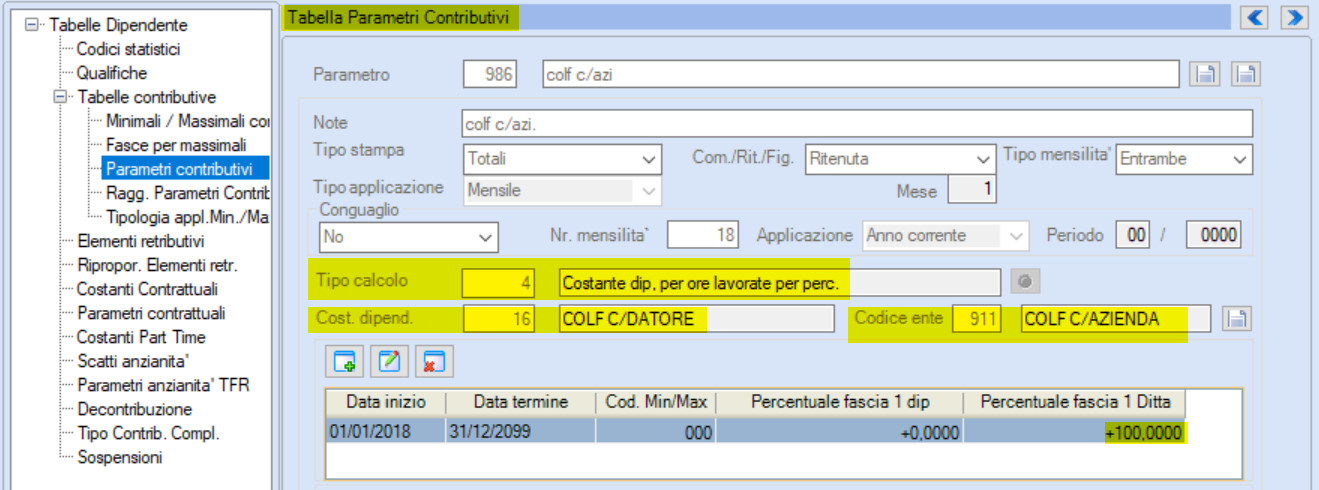Select Minimali / Massimali tree item
1319x490 pixels.
tap(187, 121)
